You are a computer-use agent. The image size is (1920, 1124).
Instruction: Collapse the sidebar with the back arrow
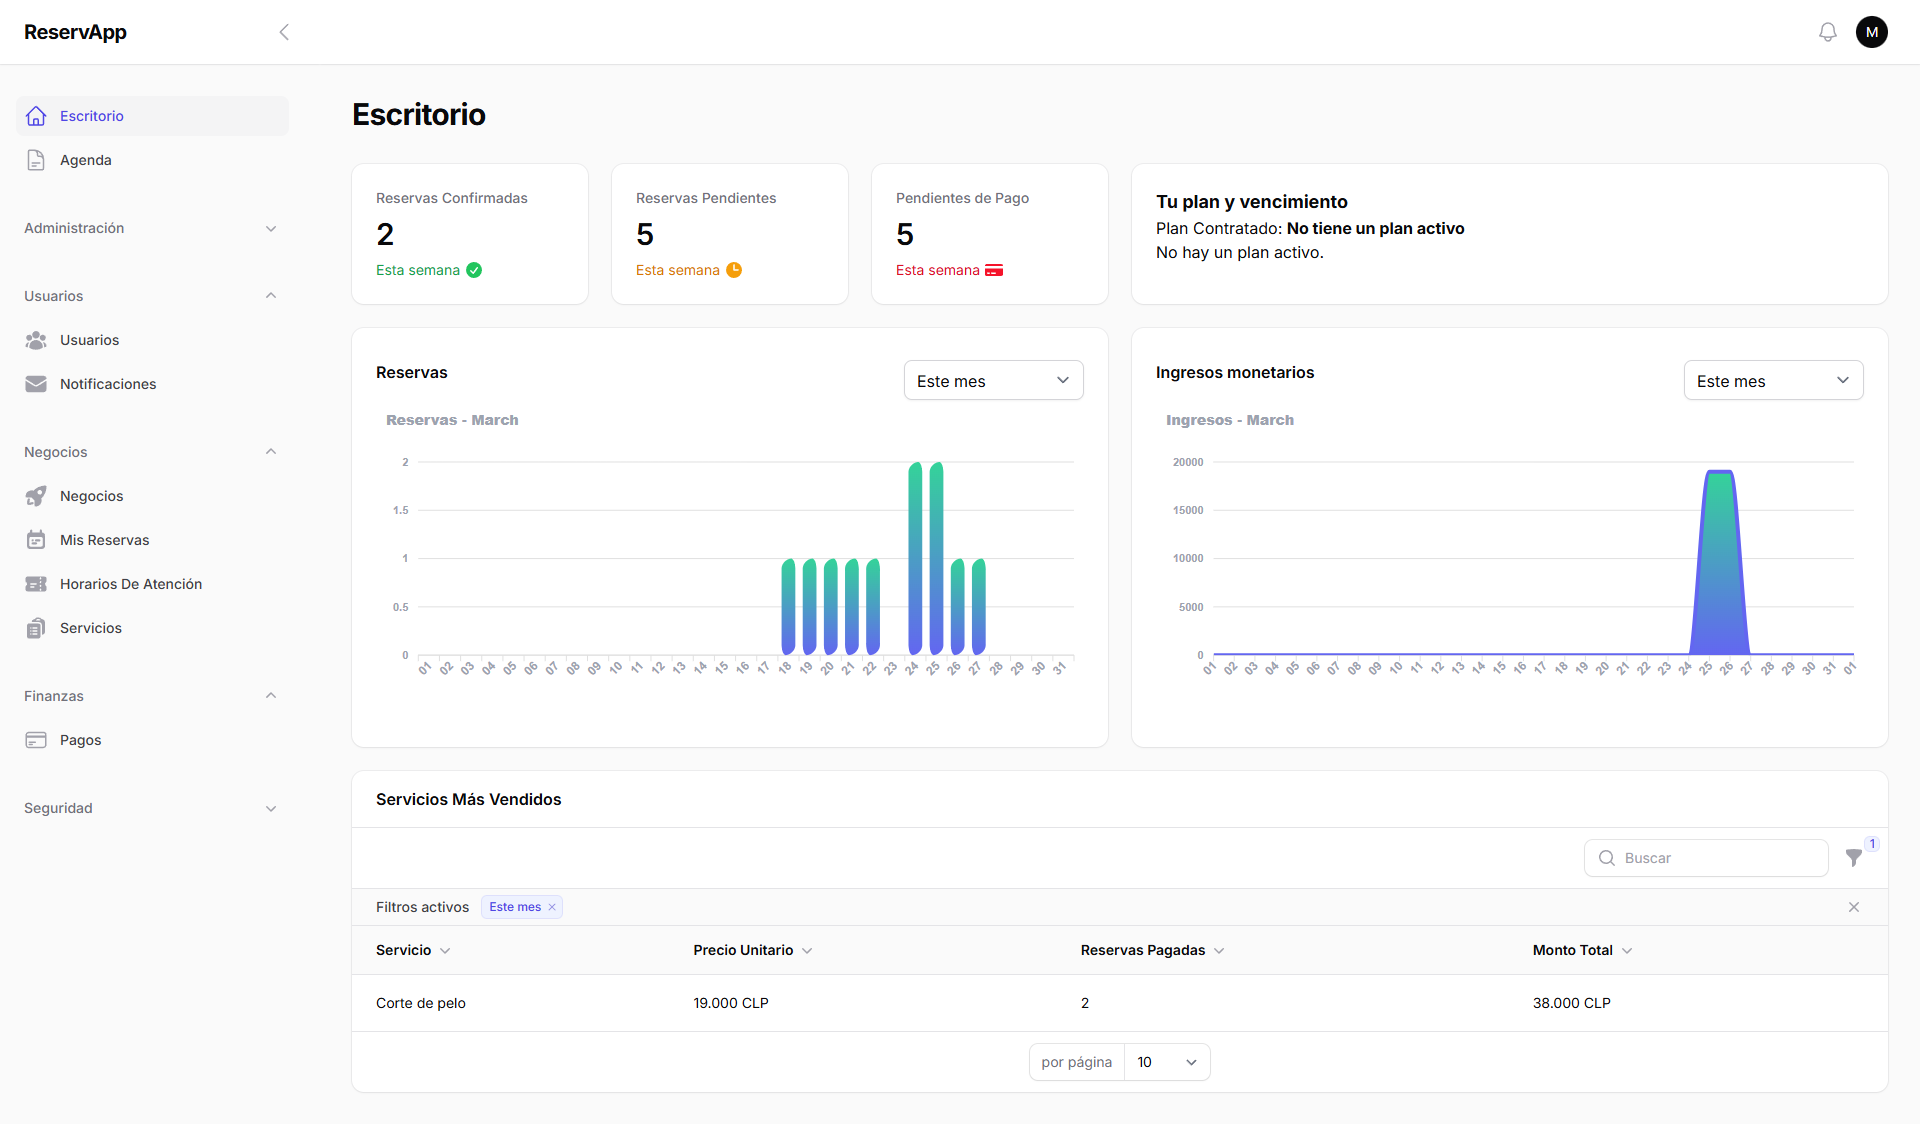284,32
